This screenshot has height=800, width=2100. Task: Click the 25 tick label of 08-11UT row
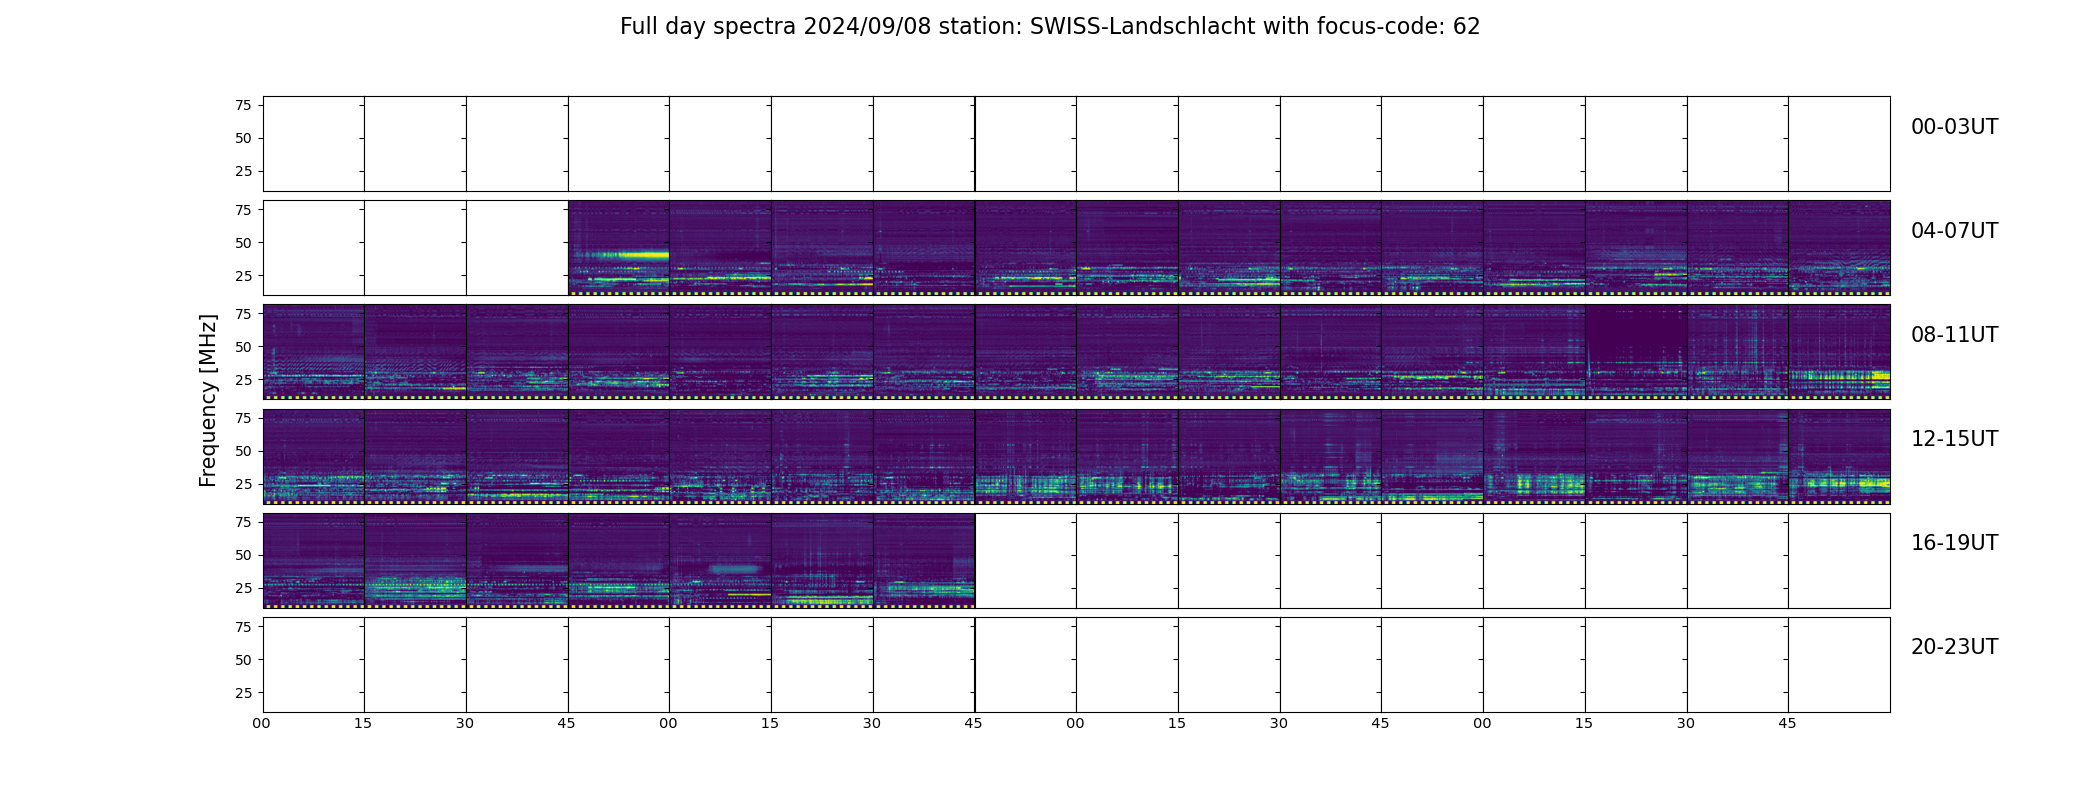point(243,380)
